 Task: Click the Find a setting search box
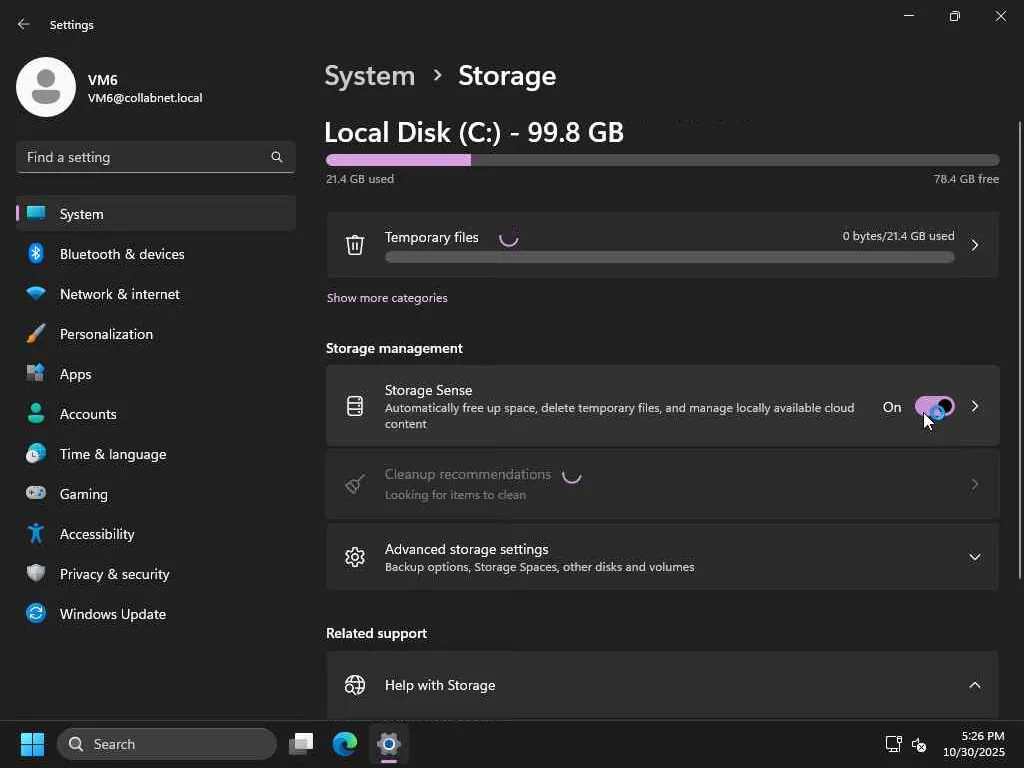145,157
